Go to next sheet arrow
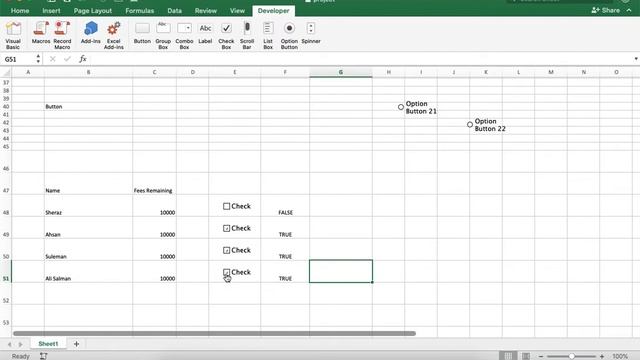The image size is (640, 360). click(20, 344)
